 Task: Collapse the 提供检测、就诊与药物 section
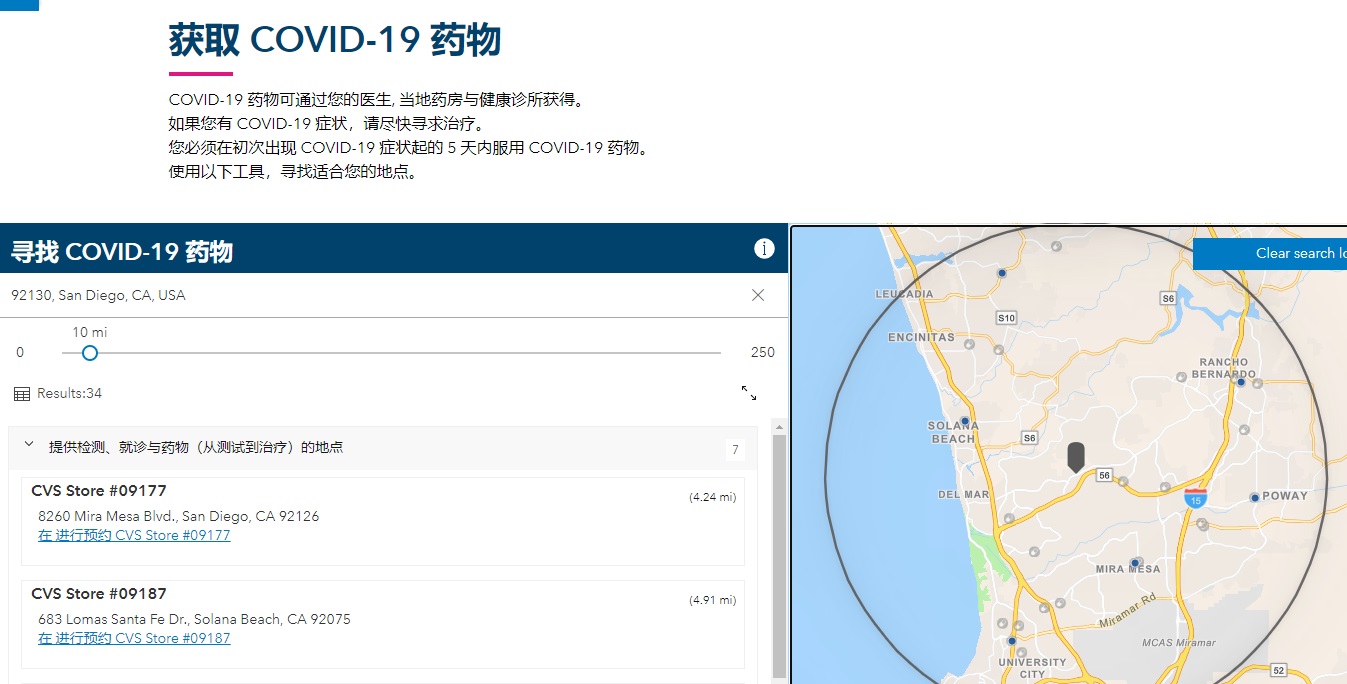(x=27, y=447)
